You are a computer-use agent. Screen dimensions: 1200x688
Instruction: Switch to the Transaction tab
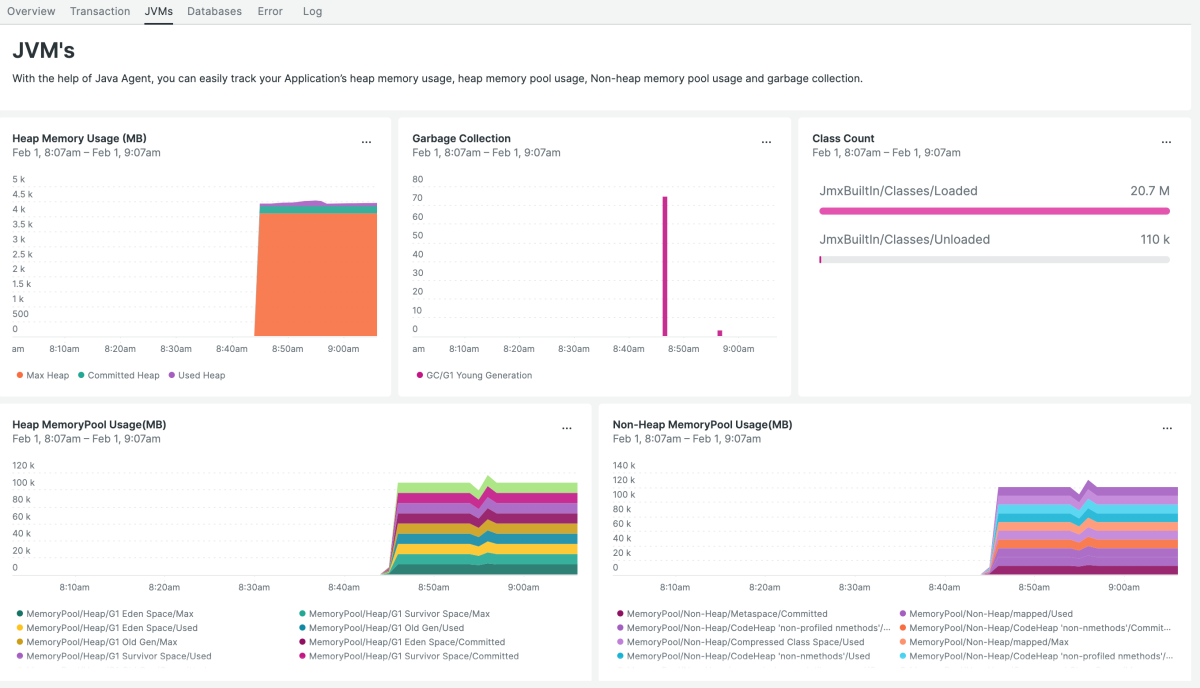pyautogui.click(x=100, y=11)
